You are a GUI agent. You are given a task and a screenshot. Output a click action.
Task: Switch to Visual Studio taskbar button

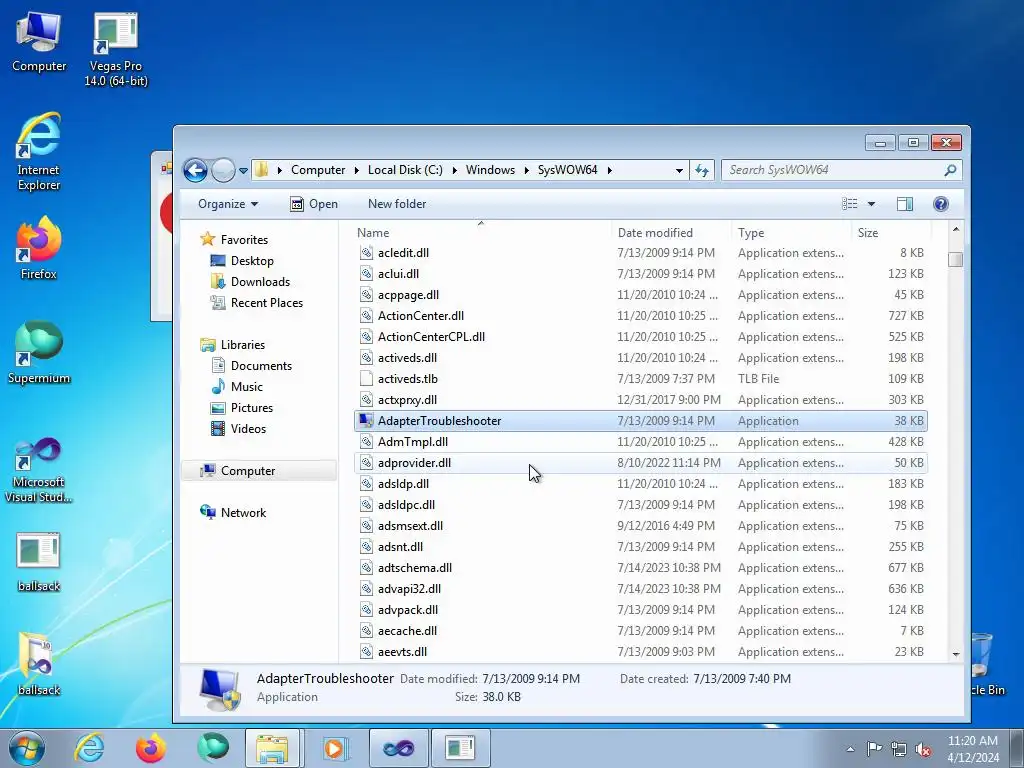pos(398,748)
